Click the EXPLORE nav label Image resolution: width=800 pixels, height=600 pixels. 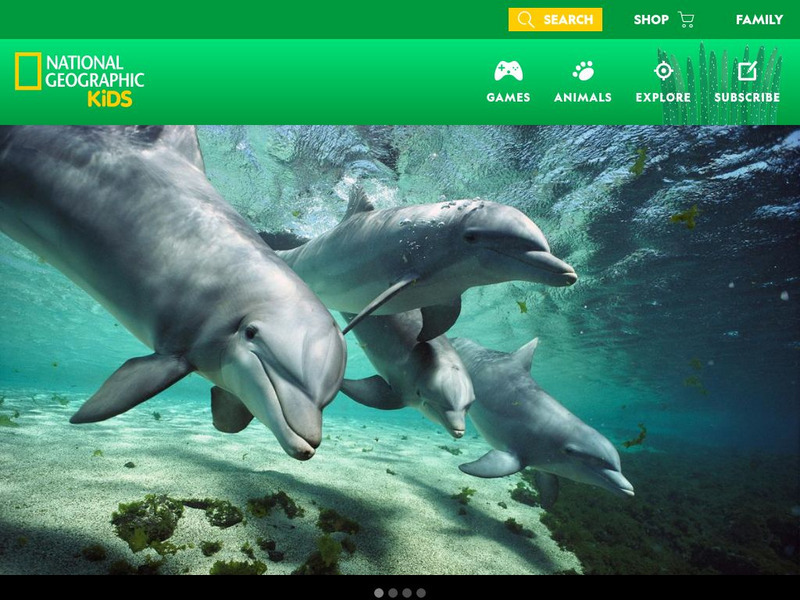coord(661,97)
